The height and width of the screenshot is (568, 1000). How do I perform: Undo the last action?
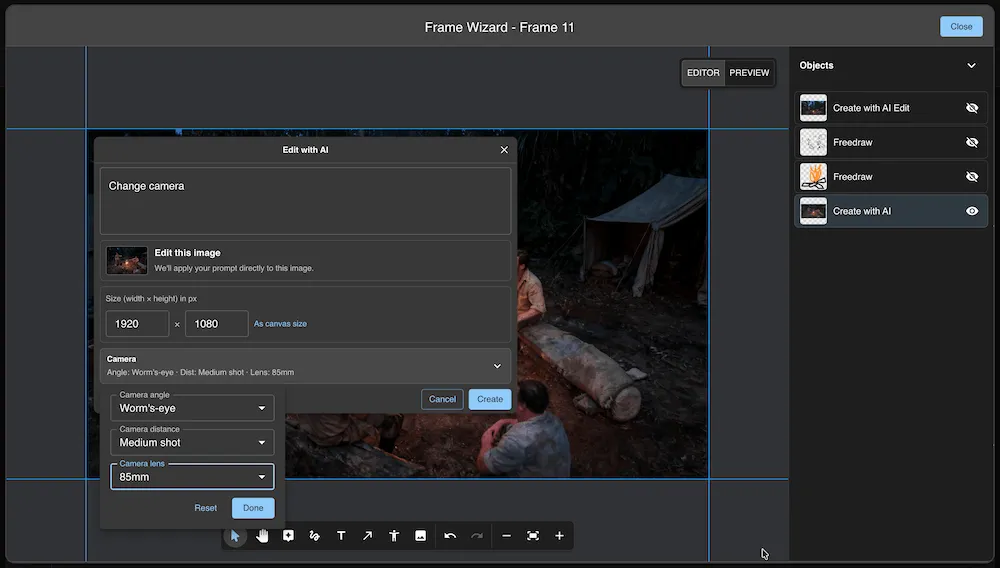click(x=450, y=536)
